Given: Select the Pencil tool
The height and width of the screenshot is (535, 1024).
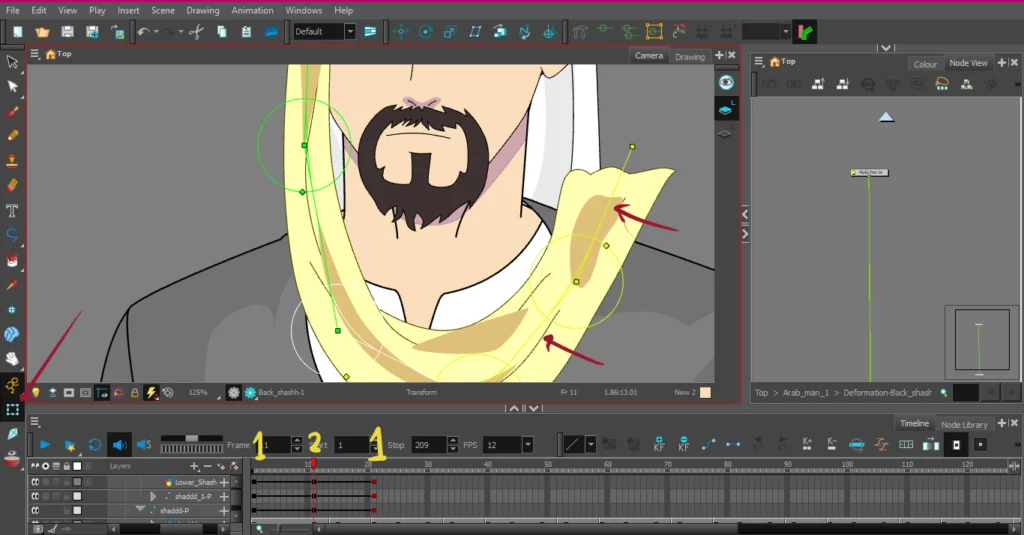Looking at the screenshot, I should 12,136.
